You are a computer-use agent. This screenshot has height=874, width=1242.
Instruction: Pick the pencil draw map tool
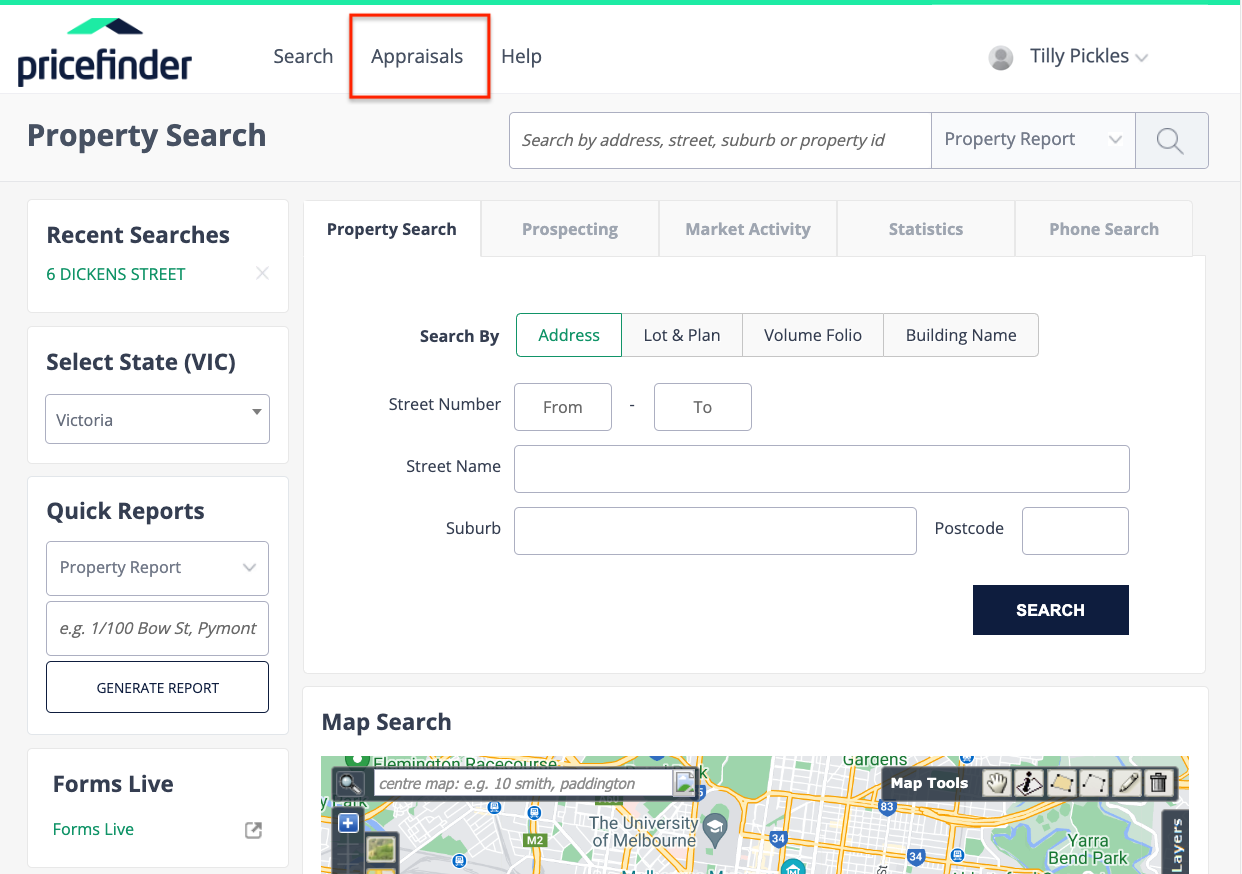1127,783
